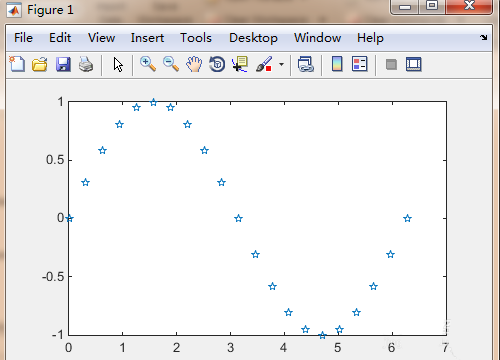Viewport: 500px width, 360px height.
Task: Click the x-axis tick label 5
Action: click(x=338, y=348)
